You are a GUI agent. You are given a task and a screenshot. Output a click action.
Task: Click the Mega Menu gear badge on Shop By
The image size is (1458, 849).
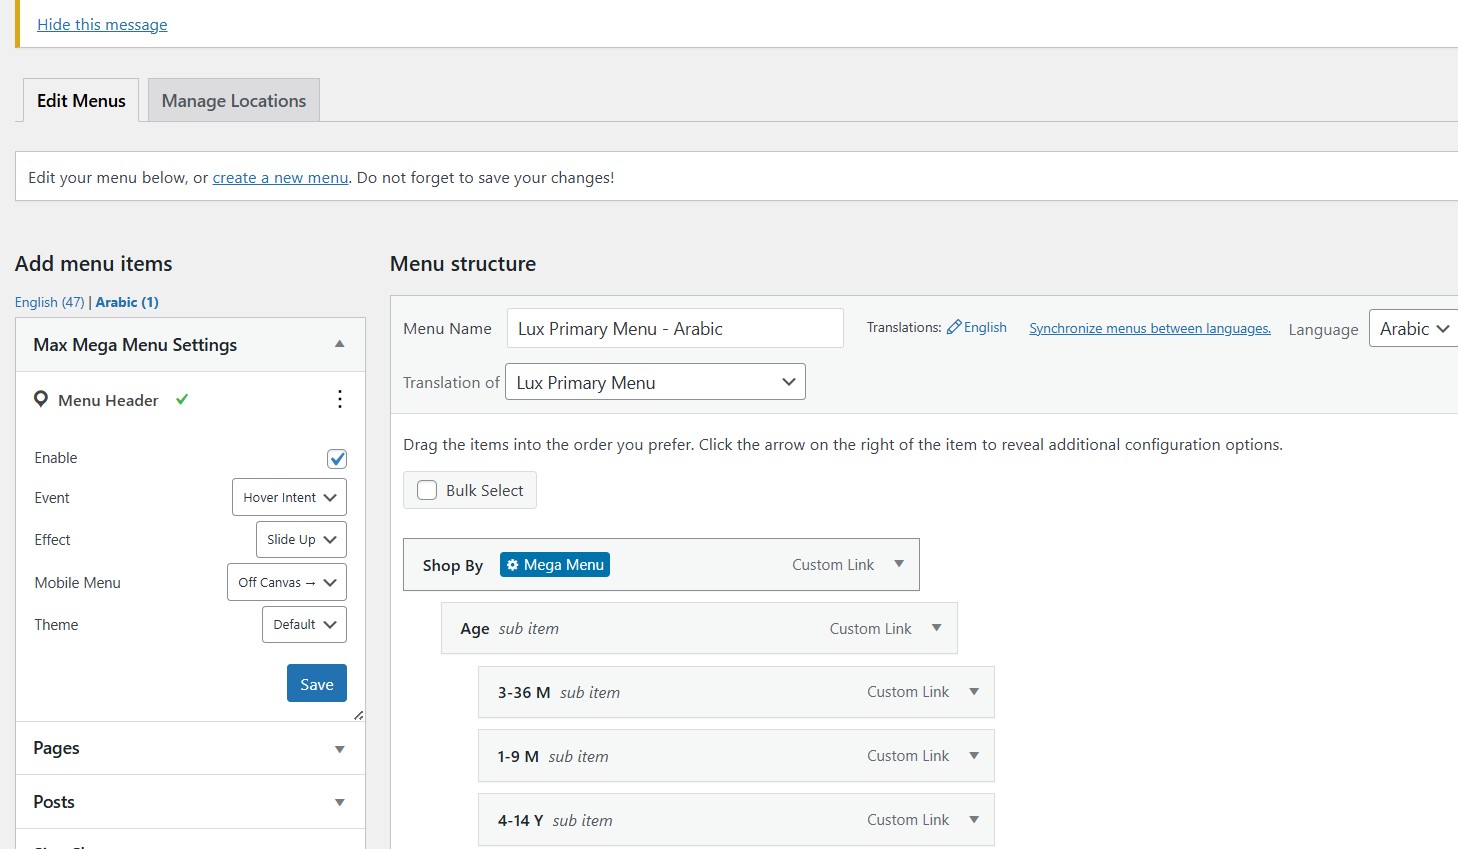[x=555, y=565]
